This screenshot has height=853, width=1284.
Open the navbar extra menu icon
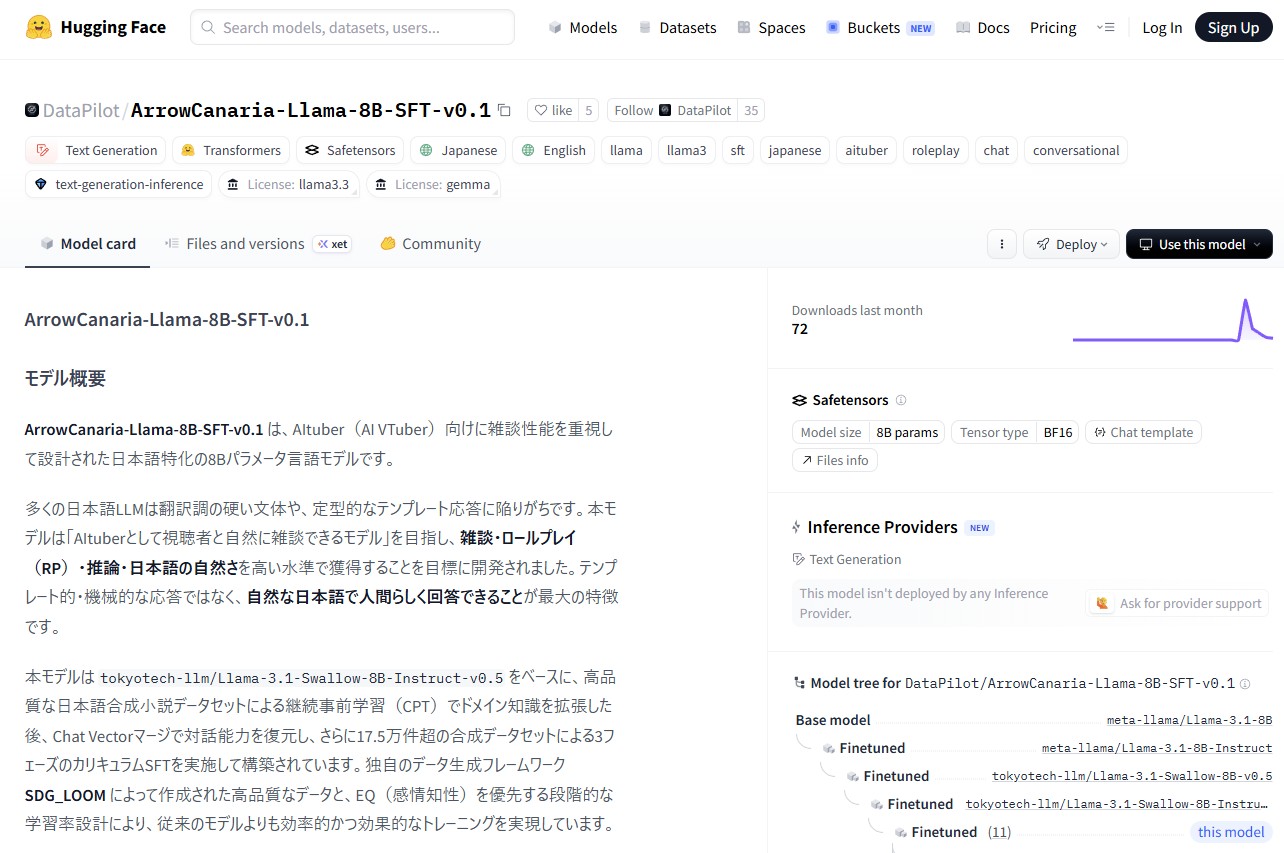[x=1105, y=28]
